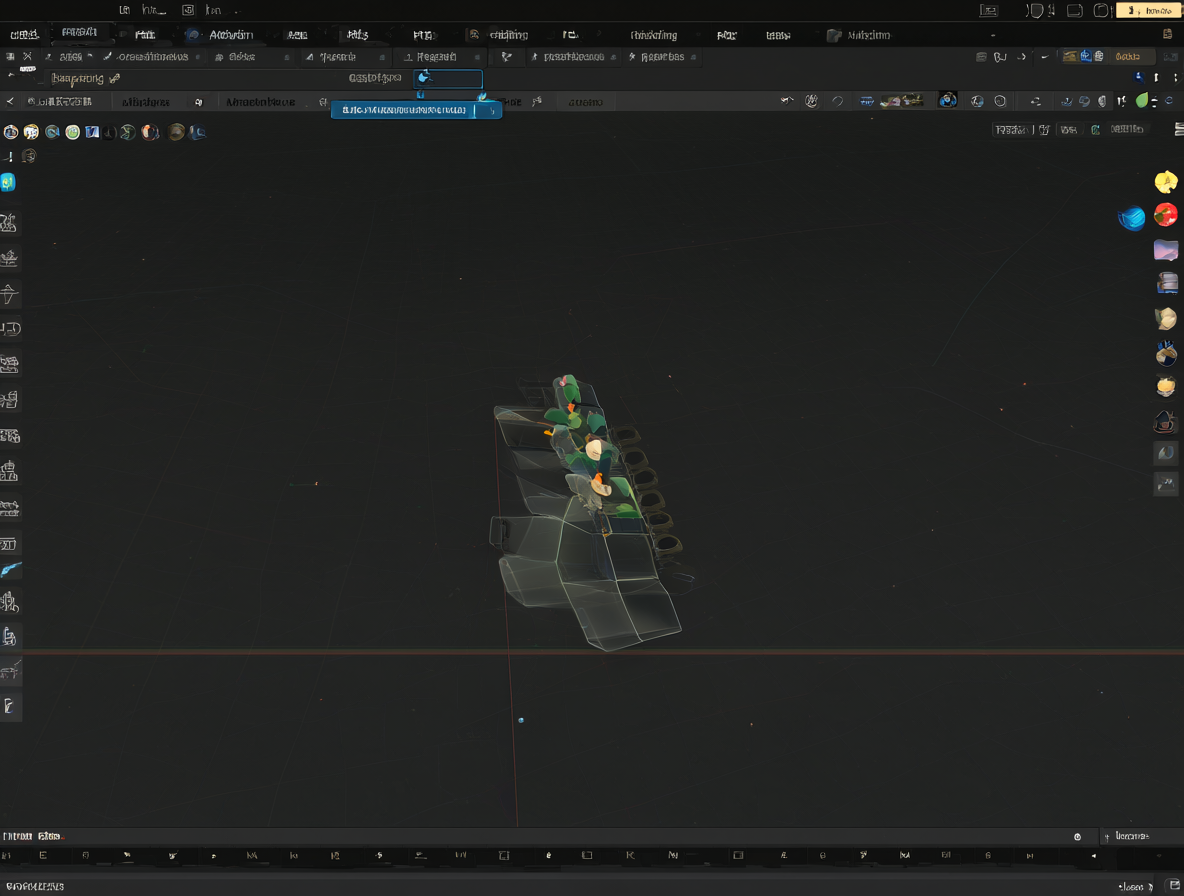Click the green round icon above the viewport
1184x896 pixels.
[x=72, y=132]
